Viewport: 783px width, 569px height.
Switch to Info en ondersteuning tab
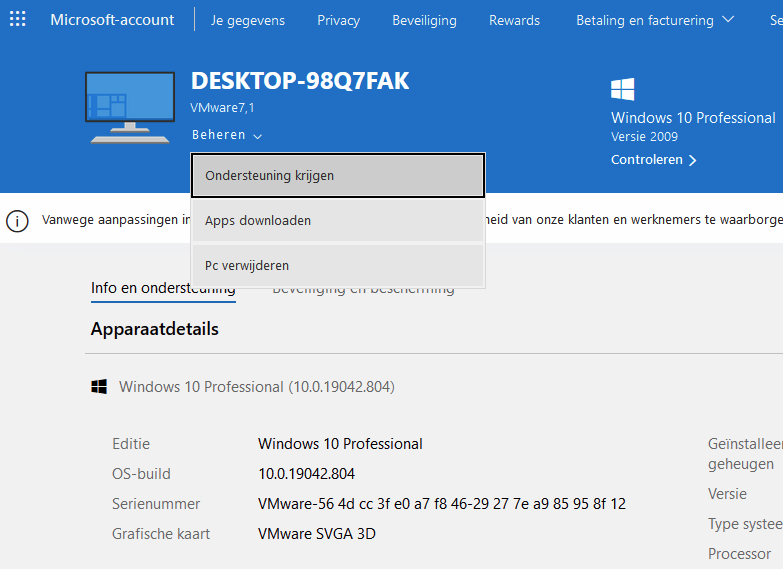click(x=163, y=289)
